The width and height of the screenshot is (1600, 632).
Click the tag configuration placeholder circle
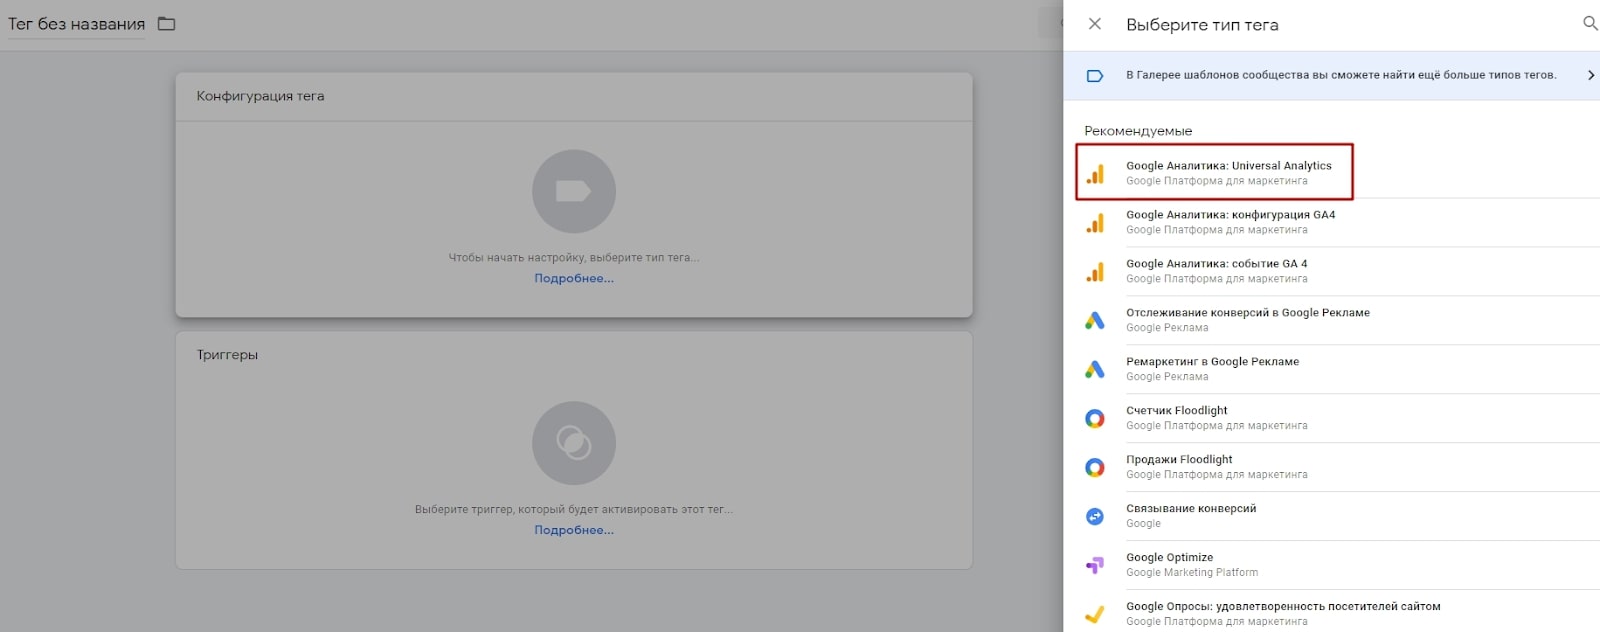click(574, 192)
